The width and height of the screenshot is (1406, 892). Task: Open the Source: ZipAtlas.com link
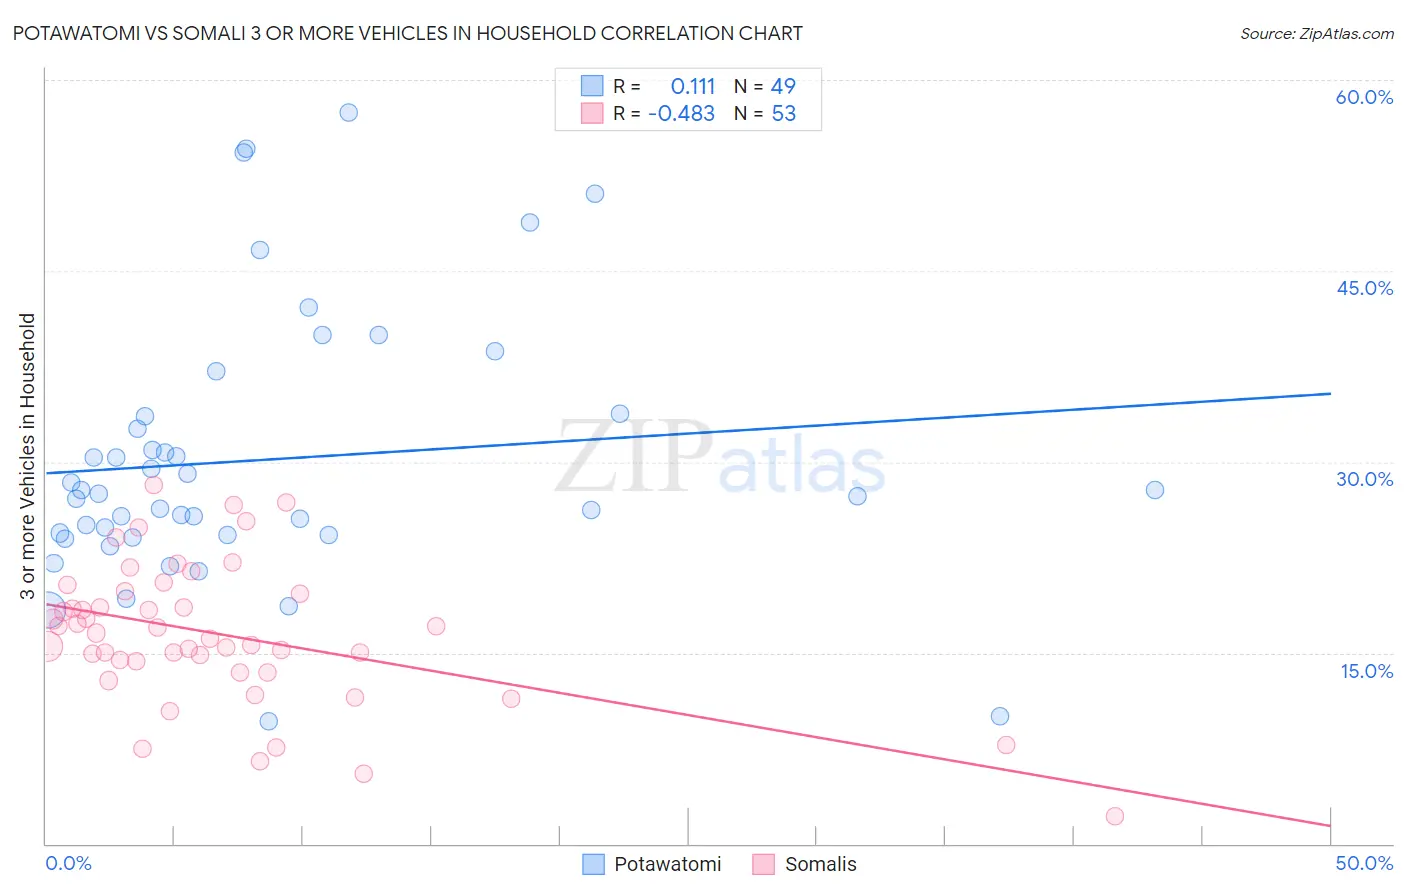(x=1317, y=33)
